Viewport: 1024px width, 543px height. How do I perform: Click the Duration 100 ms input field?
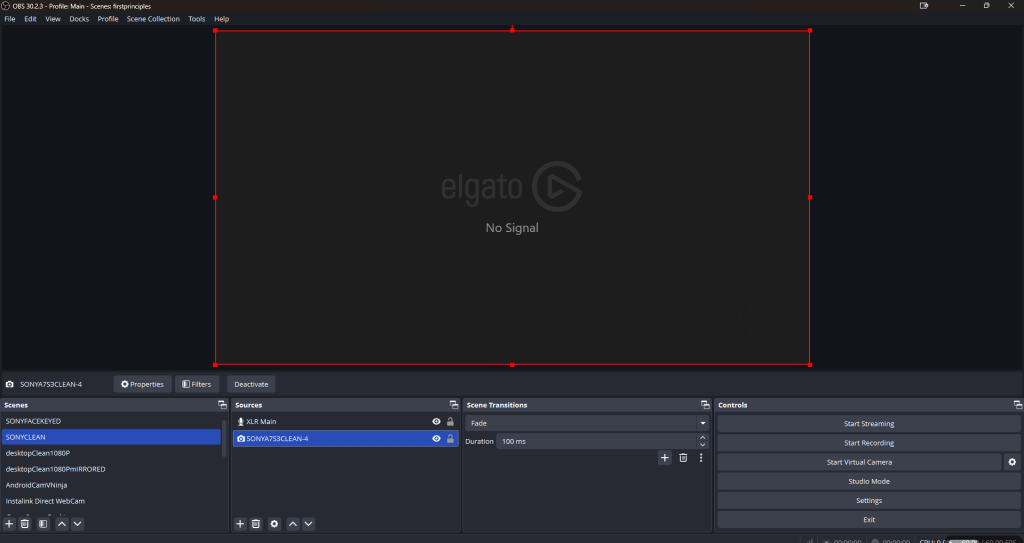coord(596,442)
